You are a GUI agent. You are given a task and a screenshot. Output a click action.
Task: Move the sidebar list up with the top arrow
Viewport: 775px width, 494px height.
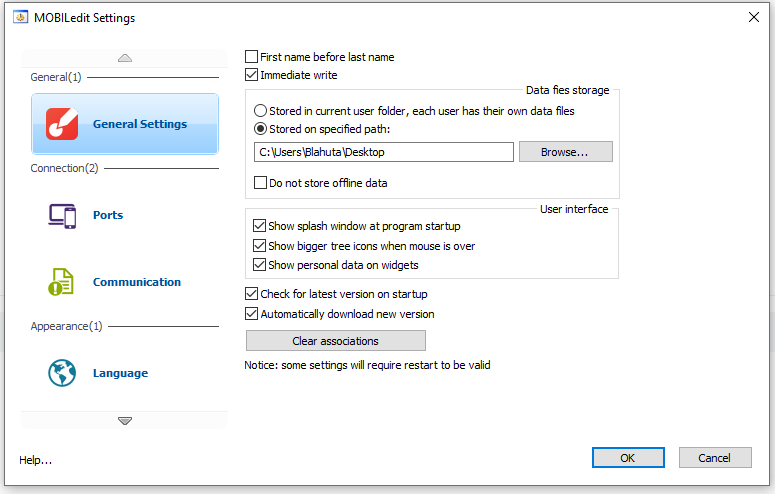pos(125,58)
